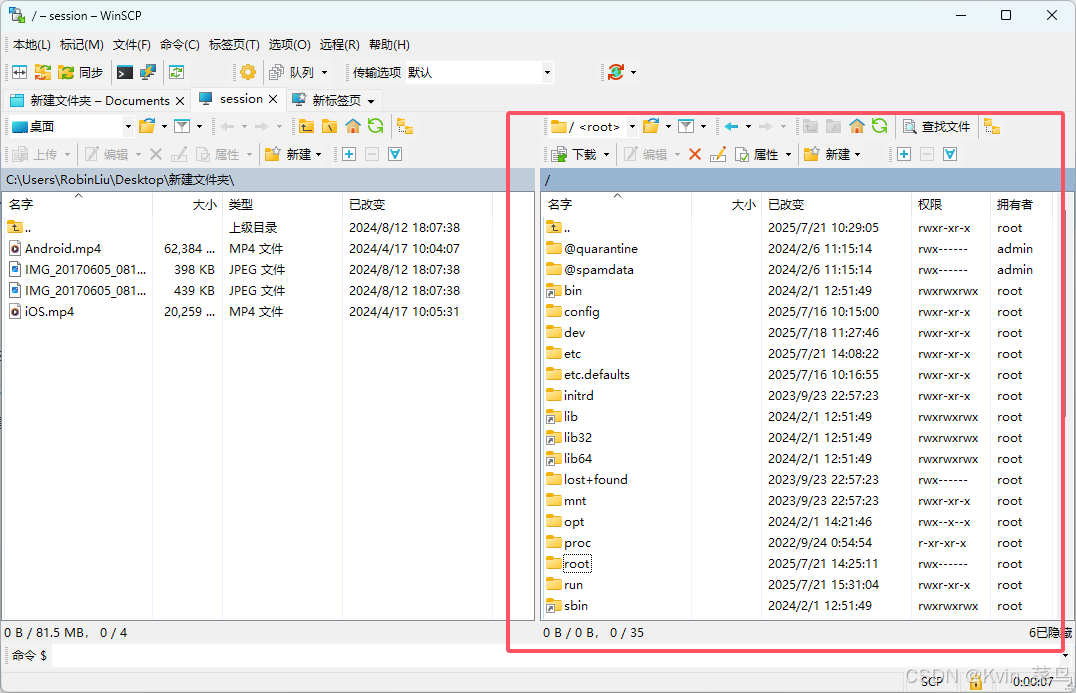Expand remote panel 新建 dropdown arrow

858,154
